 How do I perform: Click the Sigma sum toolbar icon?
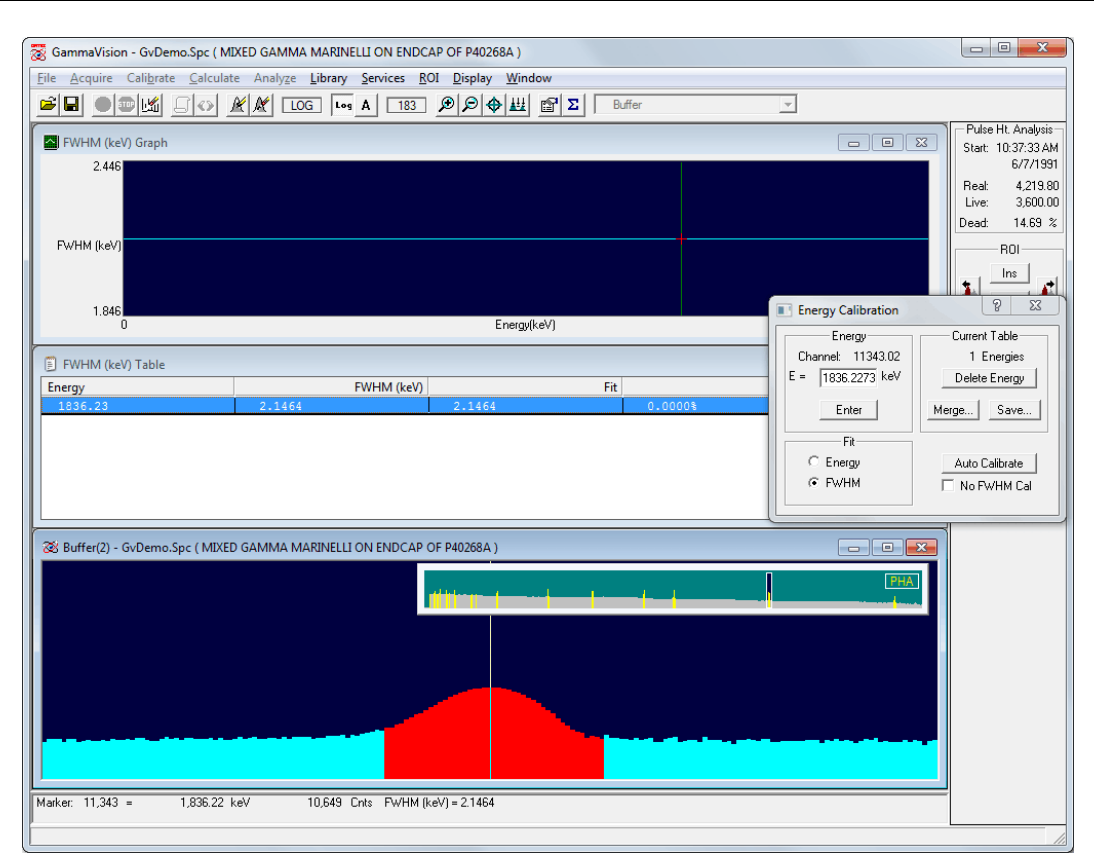(573, 105)
